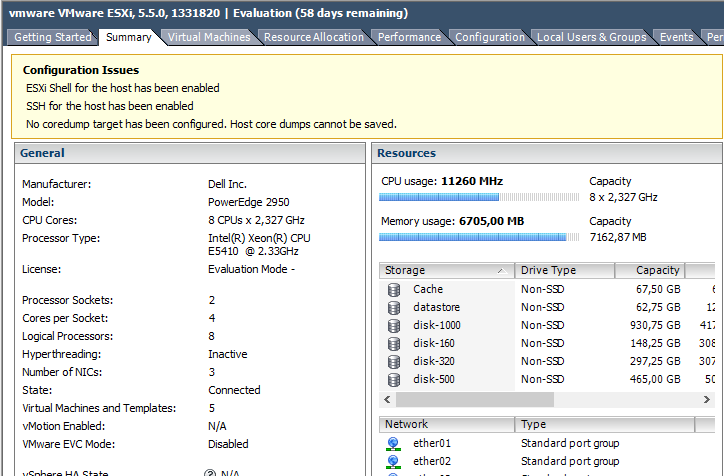This screenshot has height=476, width=724.
Task: Click the Dell Inc. manufacturer value
Action: [227, 184]
